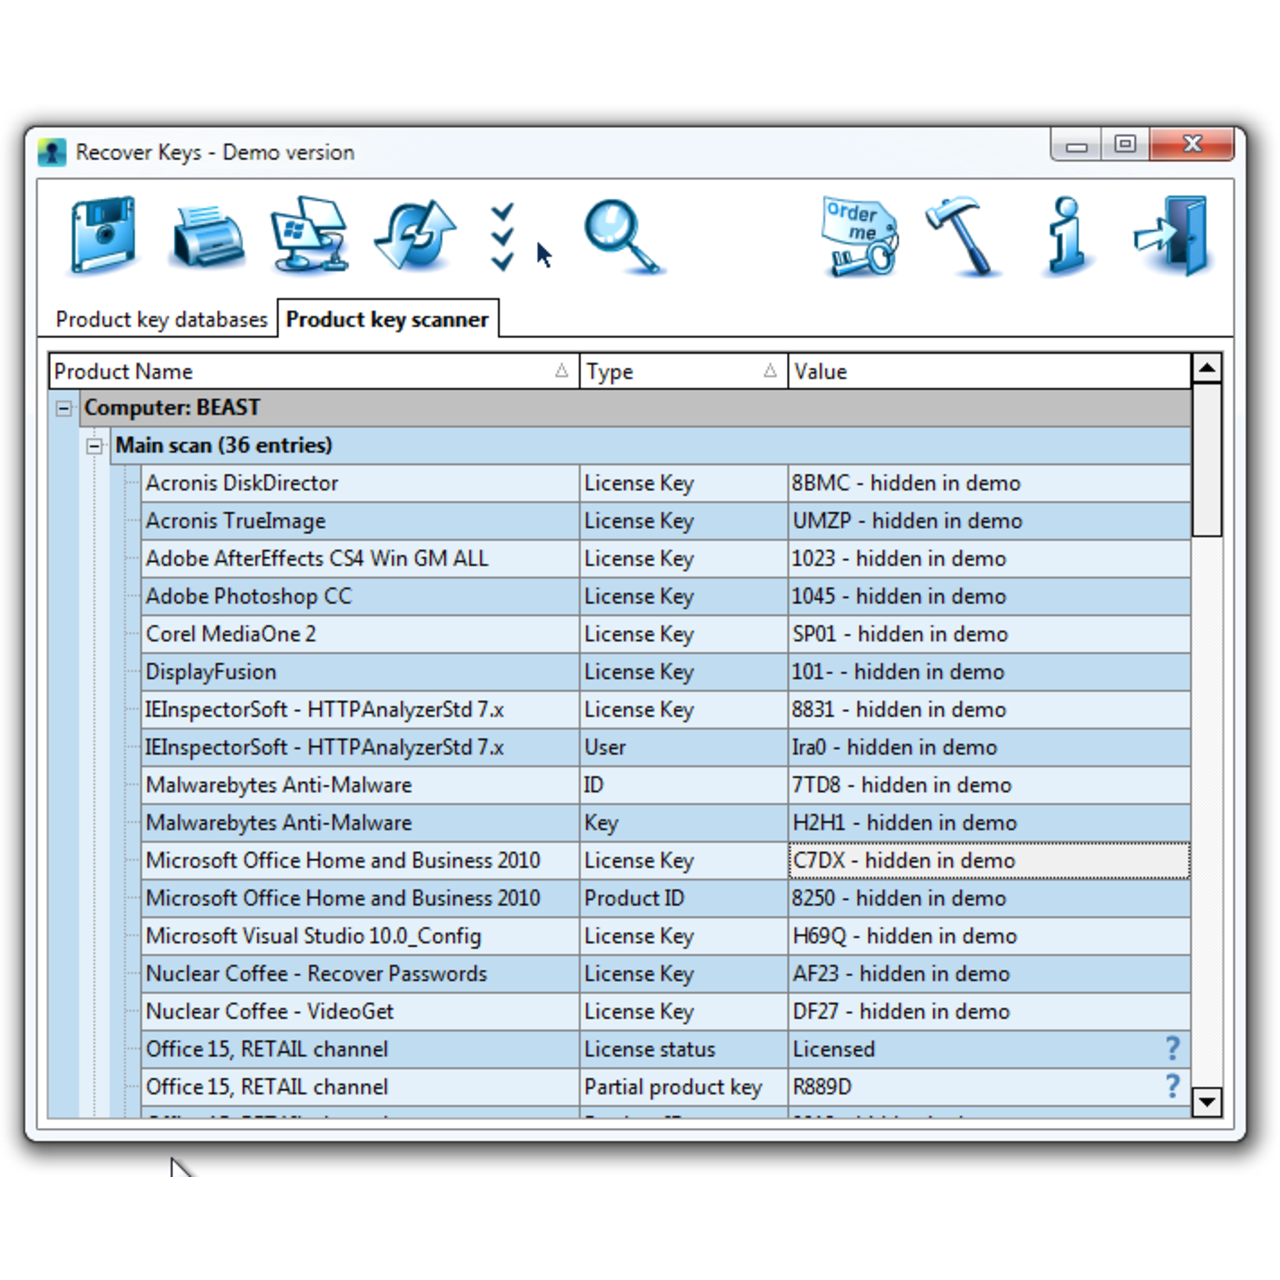
Task: Sort by Product Name column header
Action: click(x=314, y=371)
